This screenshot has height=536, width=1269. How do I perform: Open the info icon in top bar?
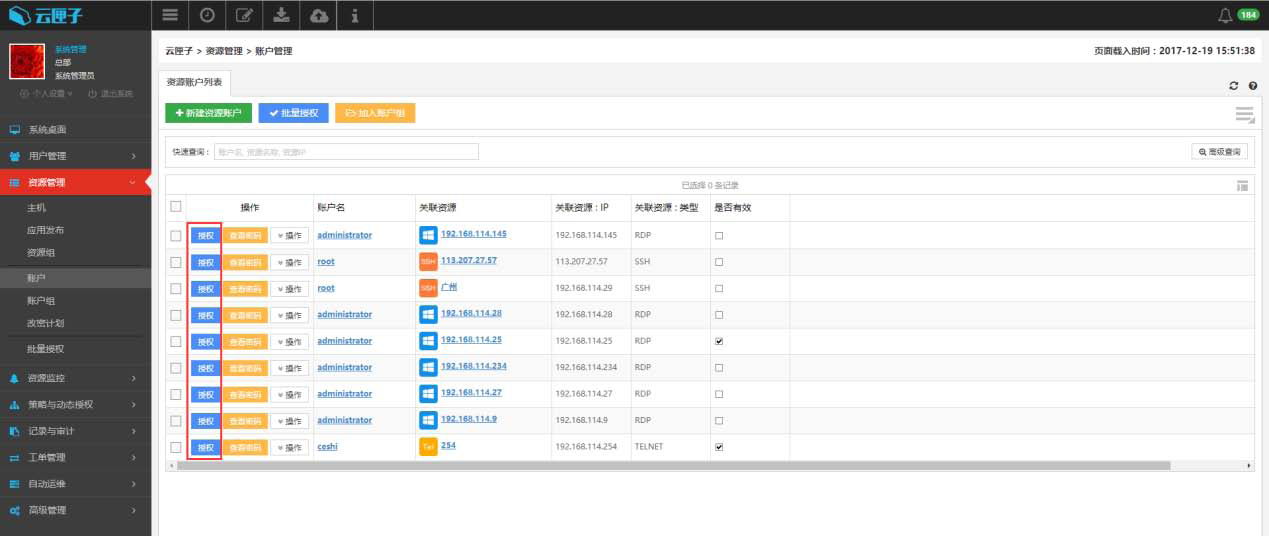click(x=355, y=15)
